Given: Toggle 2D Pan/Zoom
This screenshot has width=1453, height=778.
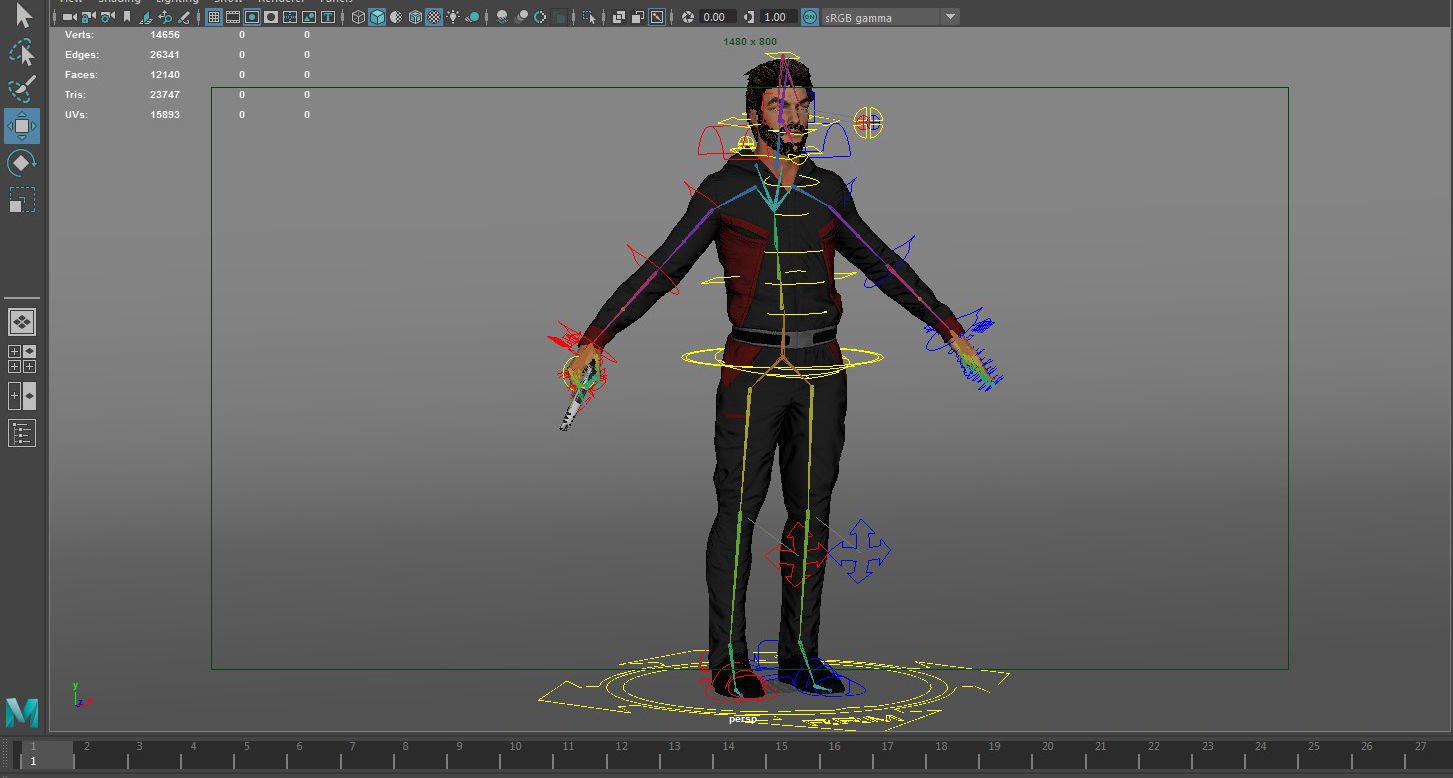Looking at the screenshot, I should click(x=165, y=17).
